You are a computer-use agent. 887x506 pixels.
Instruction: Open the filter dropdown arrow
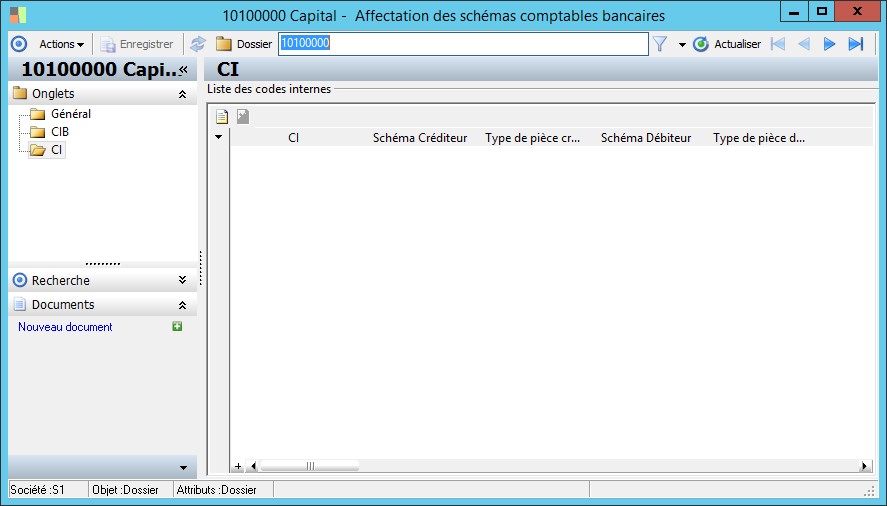click(x=682, y=45)
